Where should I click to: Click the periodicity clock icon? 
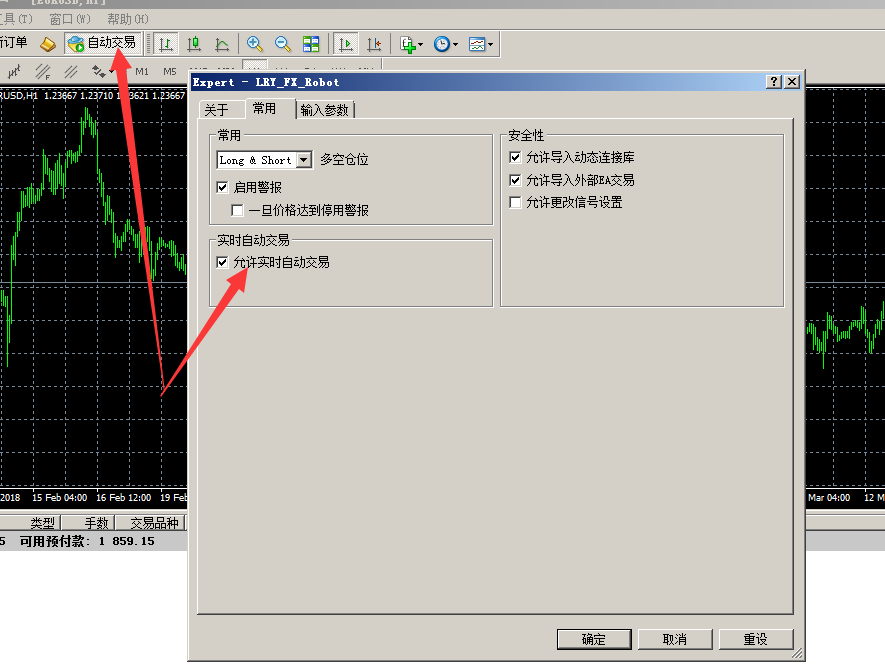click(441, 43)
